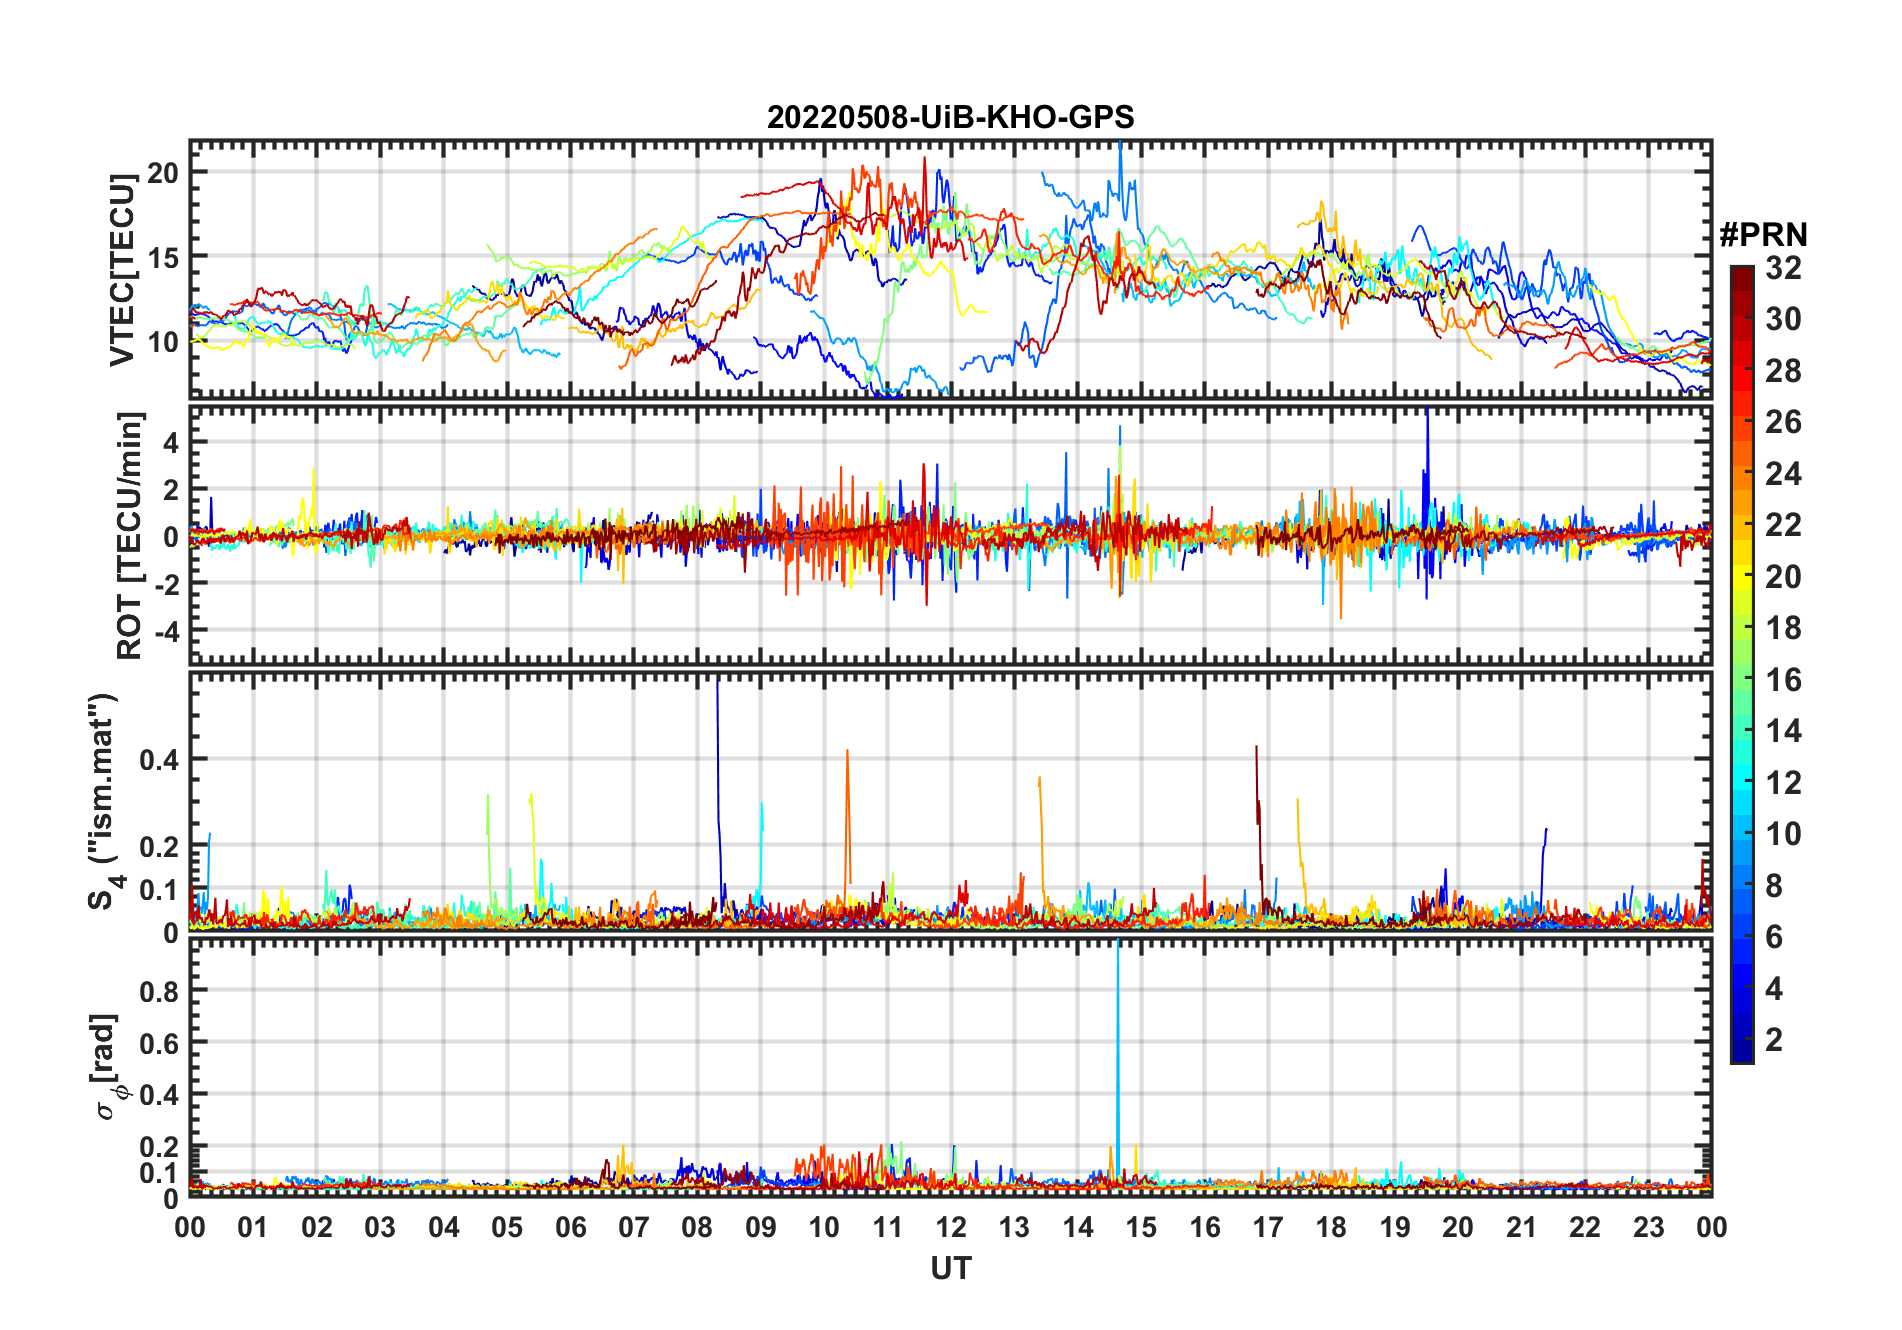This screenshot has height=1330, width=1902.
Task: Select the VTEC[TECU] y-axis label
Action: (x=122, y=270)
